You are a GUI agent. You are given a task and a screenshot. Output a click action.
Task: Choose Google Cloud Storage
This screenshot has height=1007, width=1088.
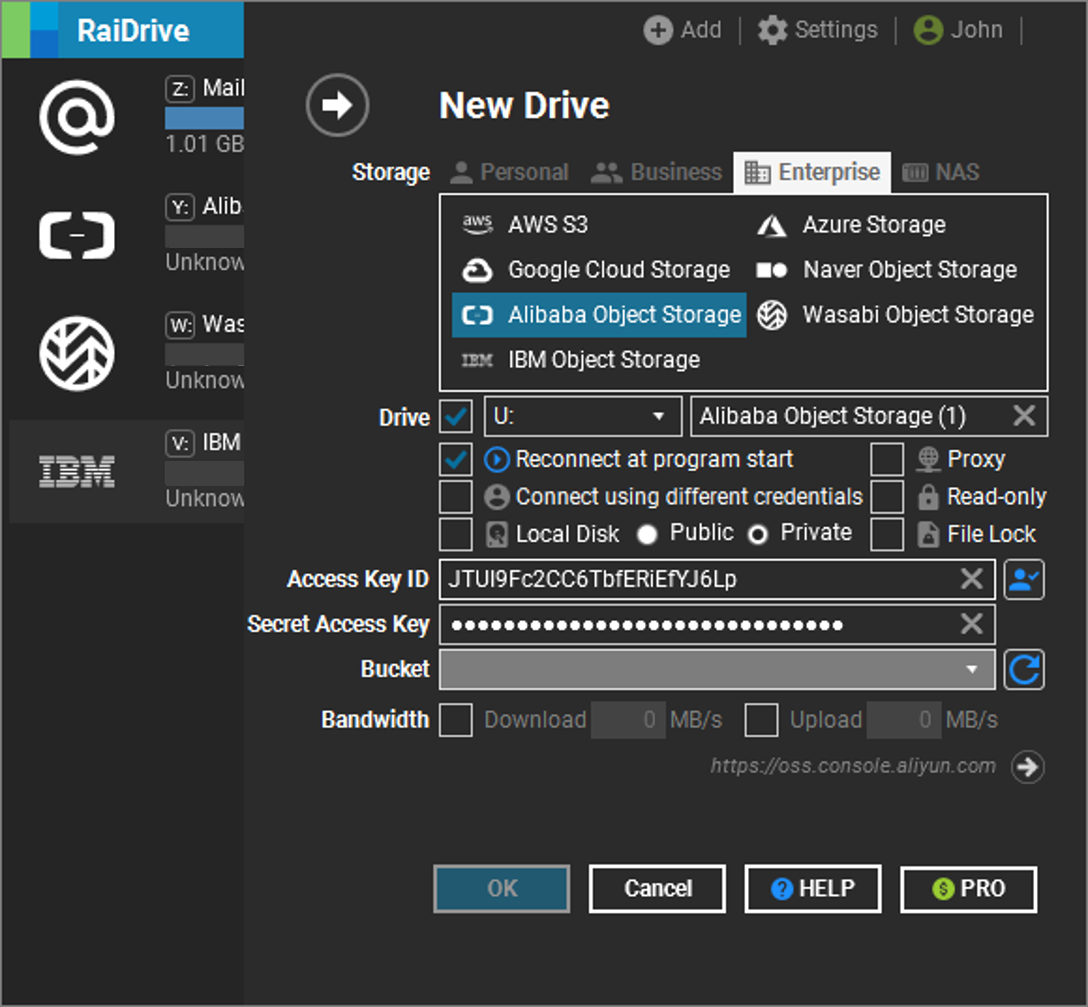596,270
